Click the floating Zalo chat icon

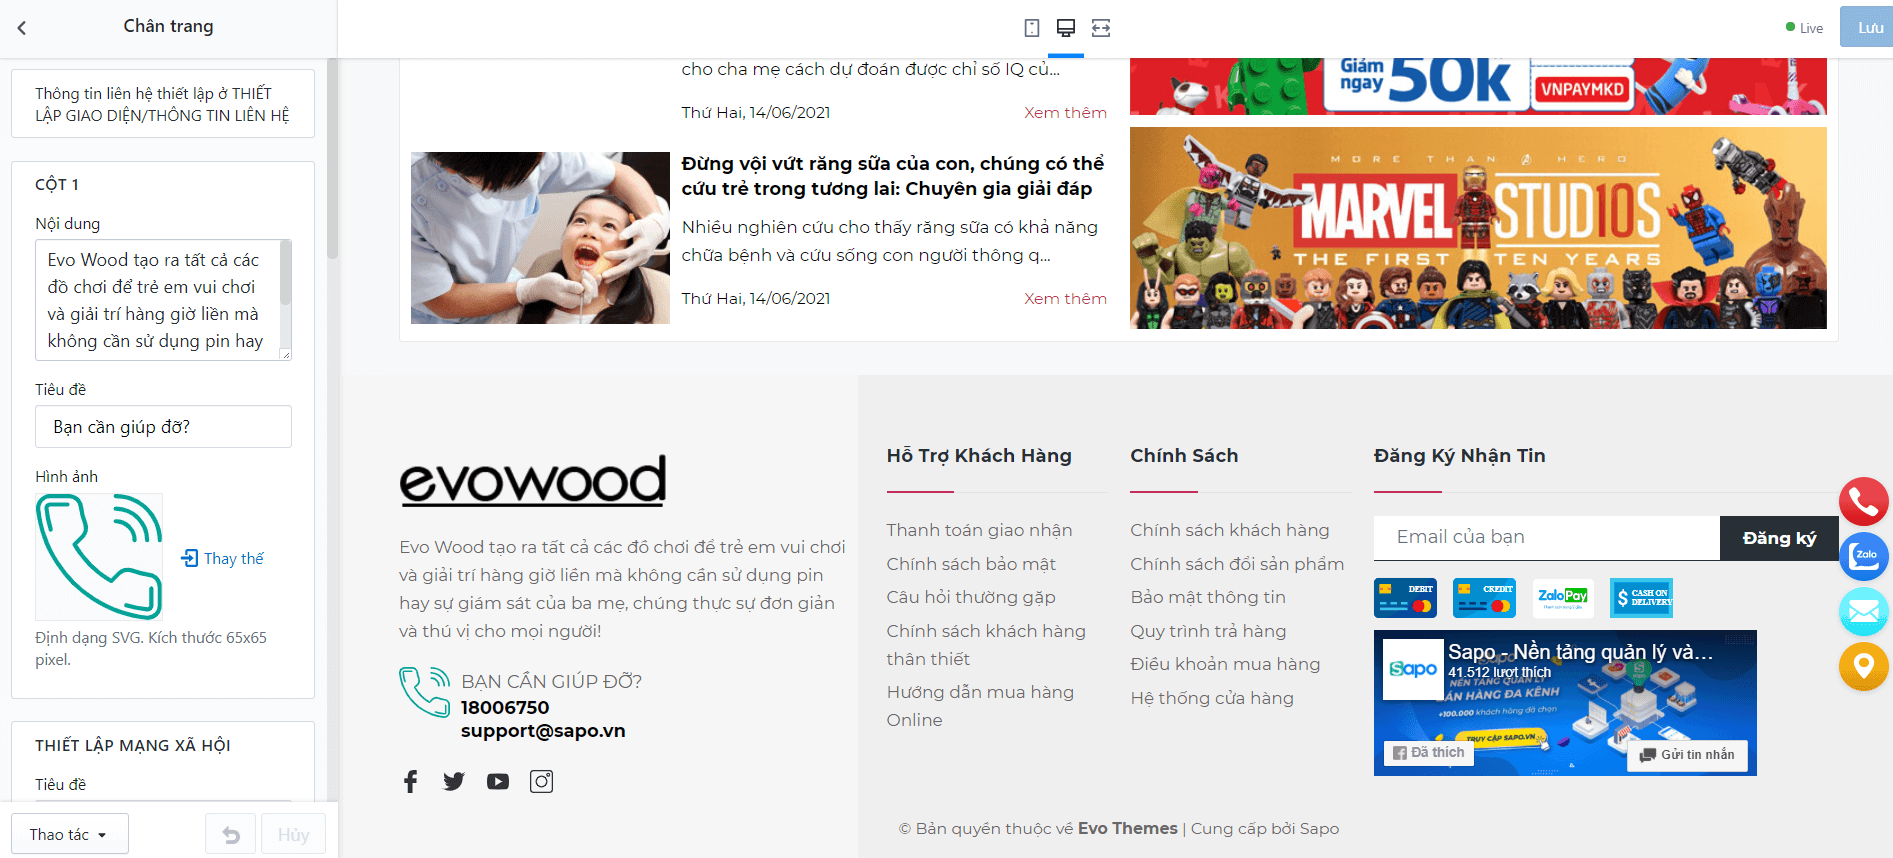click(x=1864, y=557)
